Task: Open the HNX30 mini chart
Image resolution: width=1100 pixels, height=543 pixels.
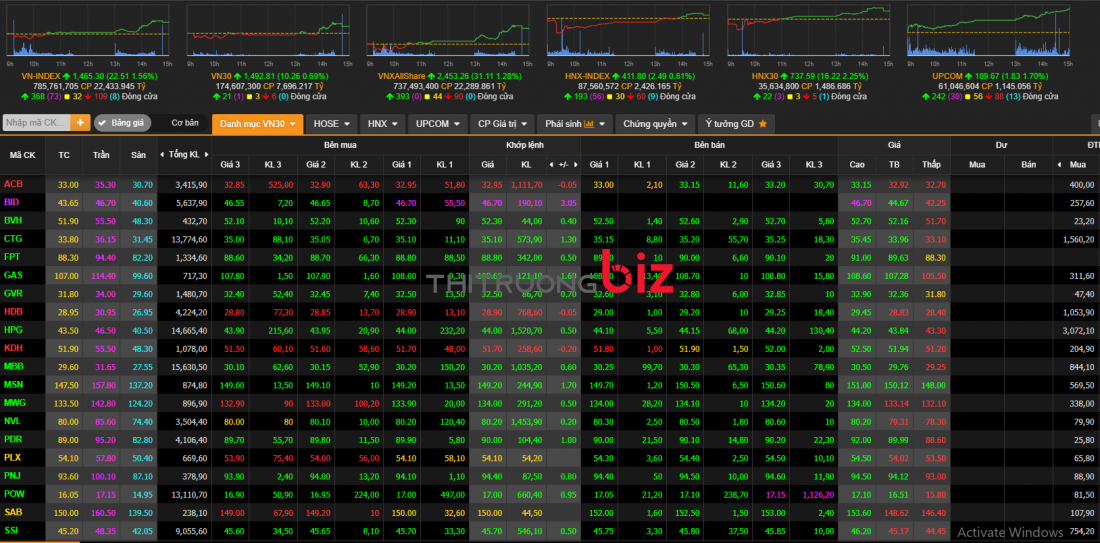Action: [x=809, y=31]
